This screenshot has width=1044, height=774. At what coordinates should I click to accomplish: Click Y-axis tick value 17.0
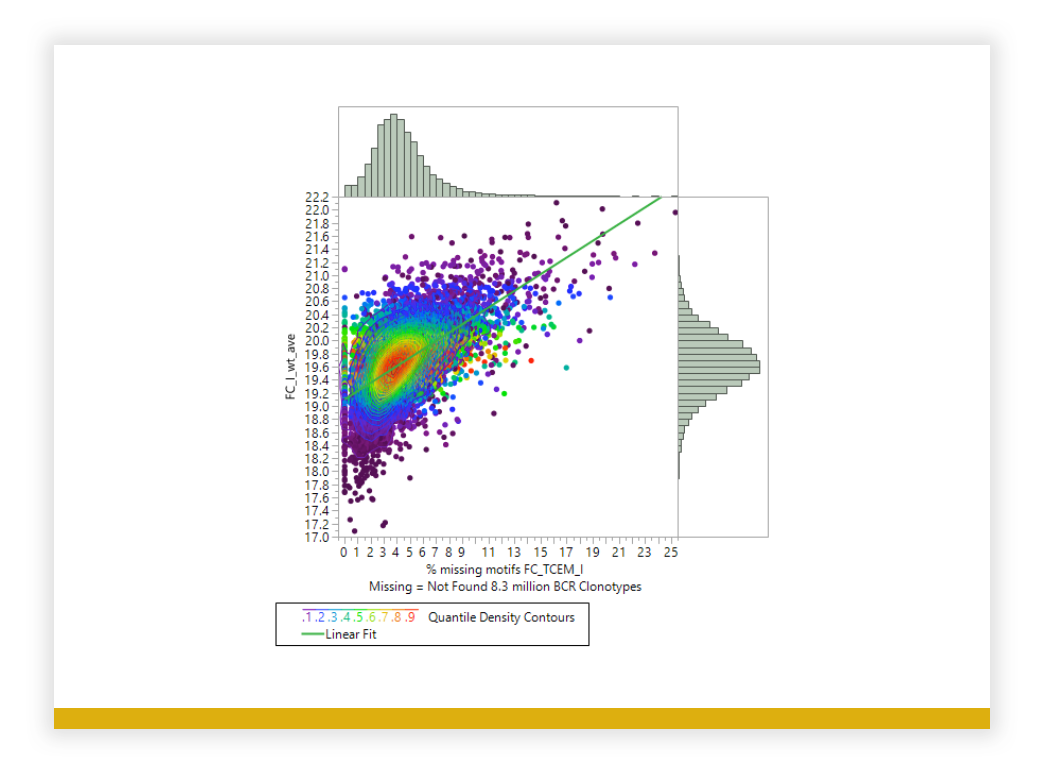point(317,537)
